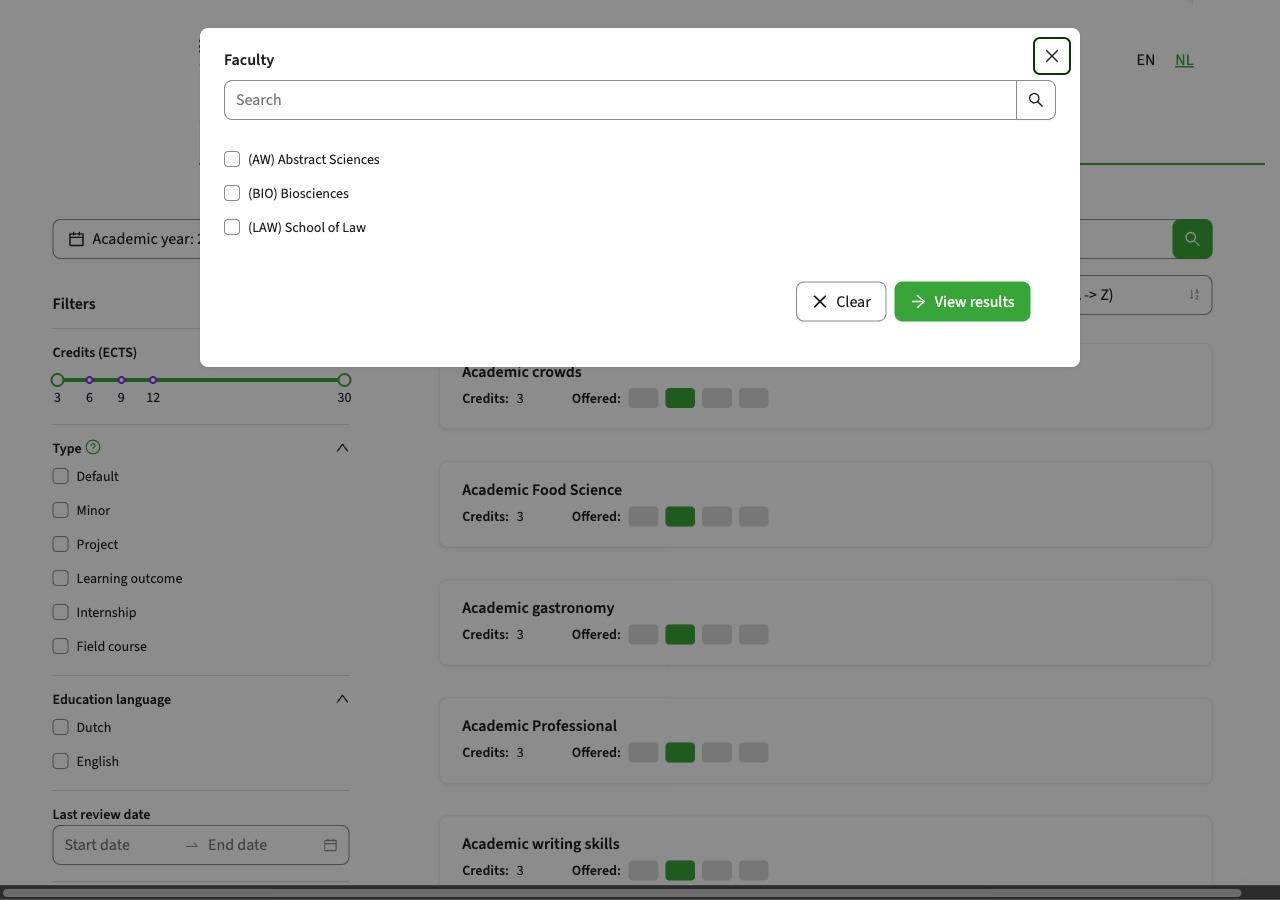
Task: Filter by Dutch education language
Action: tap(61, 727)
